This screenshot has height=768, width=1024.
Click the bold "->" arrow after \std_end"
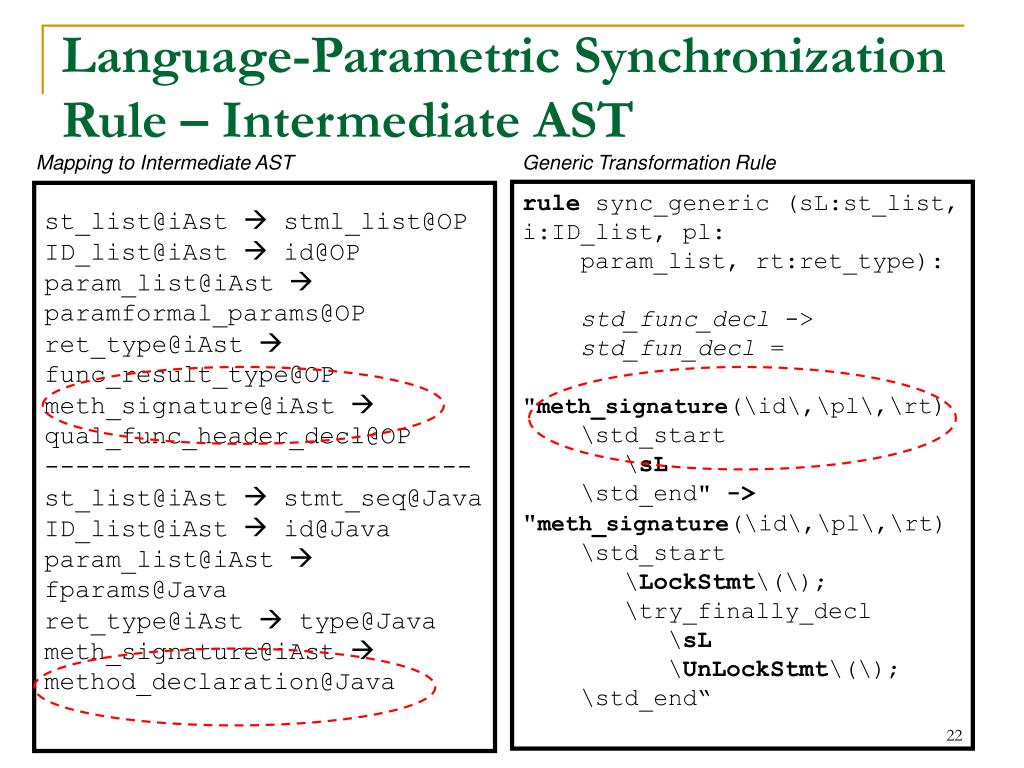741,494
